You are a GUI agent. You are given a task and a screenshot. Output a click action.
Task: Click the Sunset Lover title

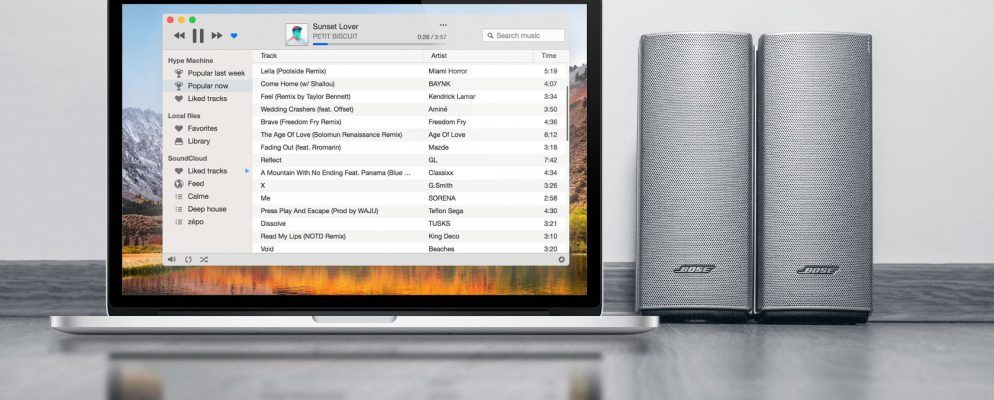[335, 27]
